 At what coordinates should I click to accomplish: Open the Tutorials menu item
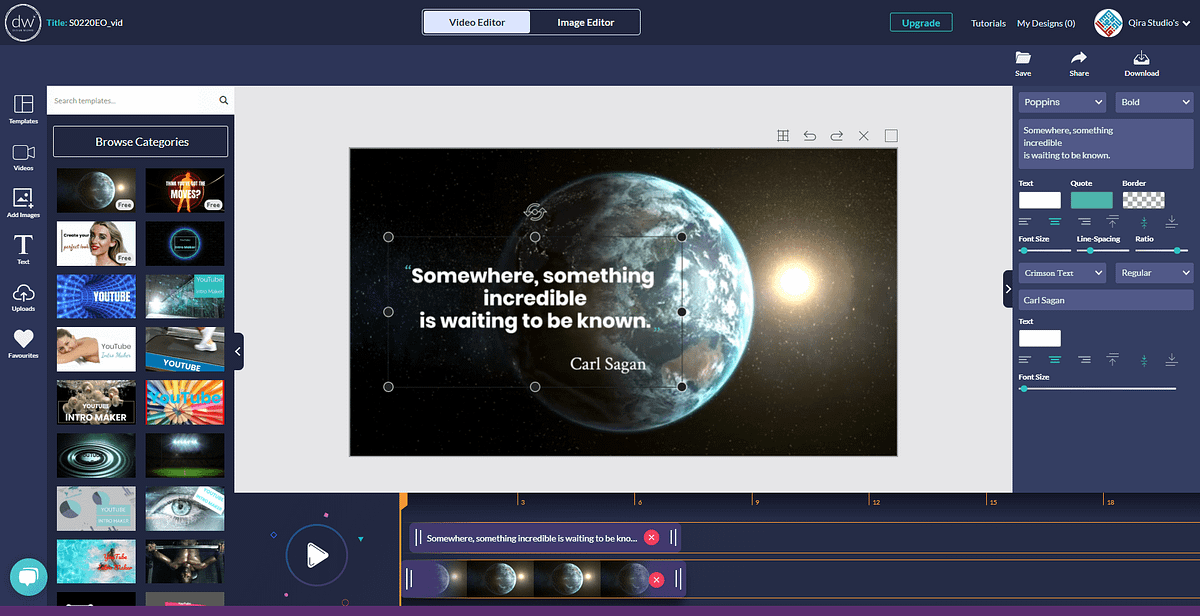coord(988,23)
